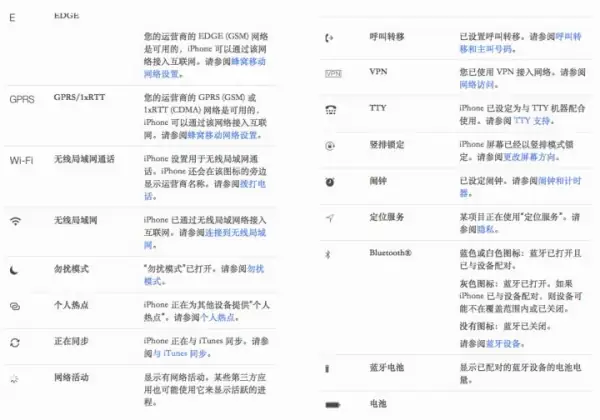600x420 pixels.
Task: Open the 蜂窝移动网络设置 link in the EDGE row
Action: [205, 68]
